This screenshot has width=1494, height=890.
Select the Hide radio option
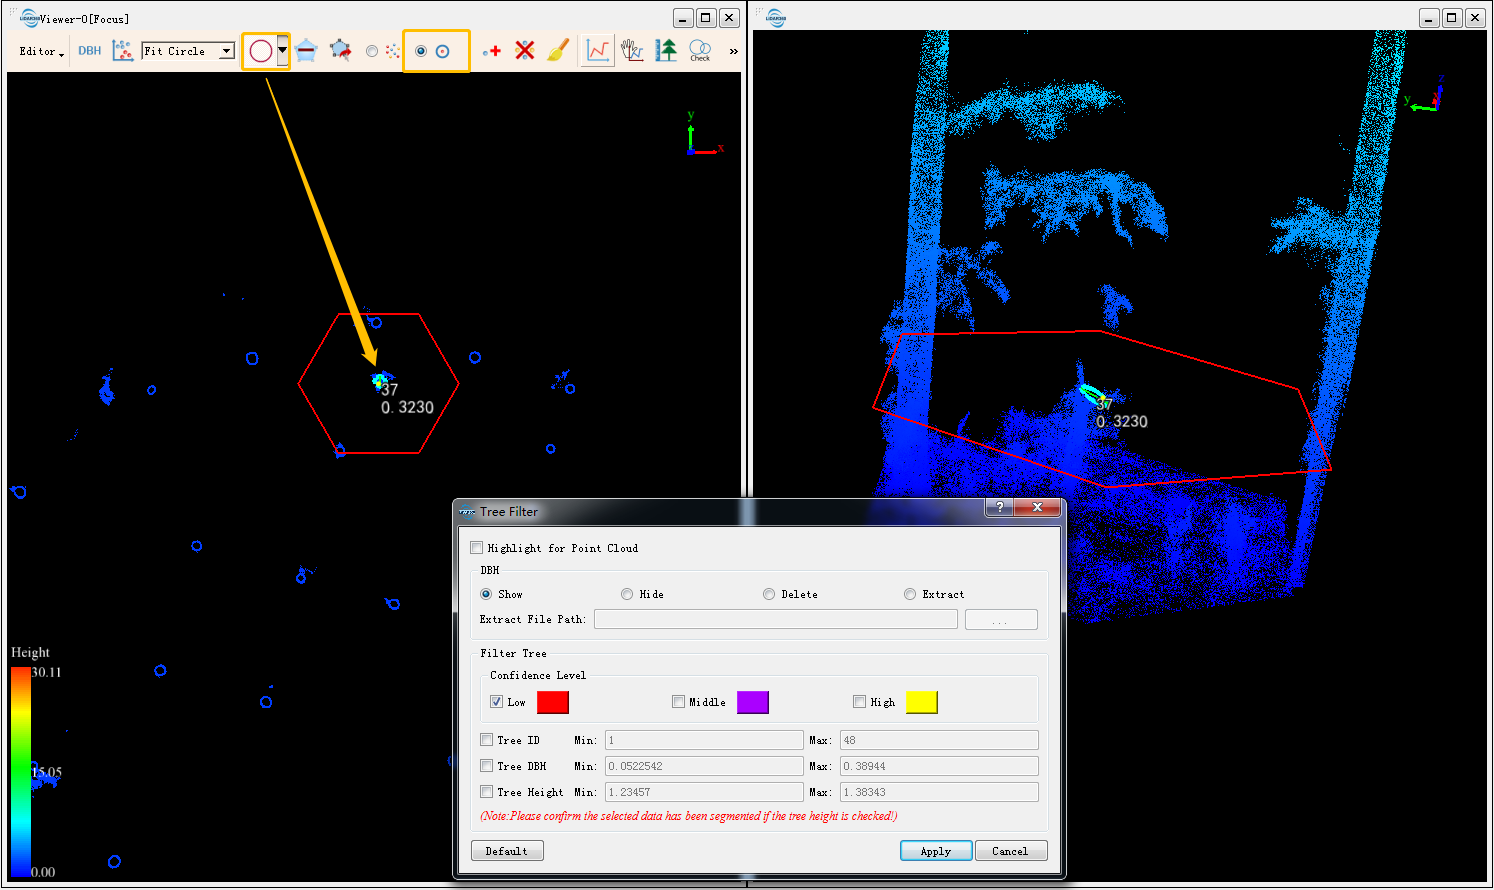[x=627, y=594]
